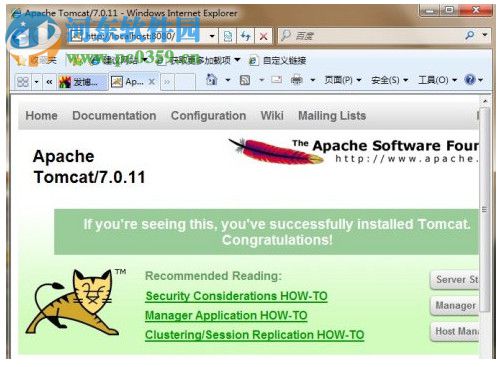Screen dimensions: 501x367
Task: Click the Apache Tomcat/7.0.11 heading
Action: 89,167
